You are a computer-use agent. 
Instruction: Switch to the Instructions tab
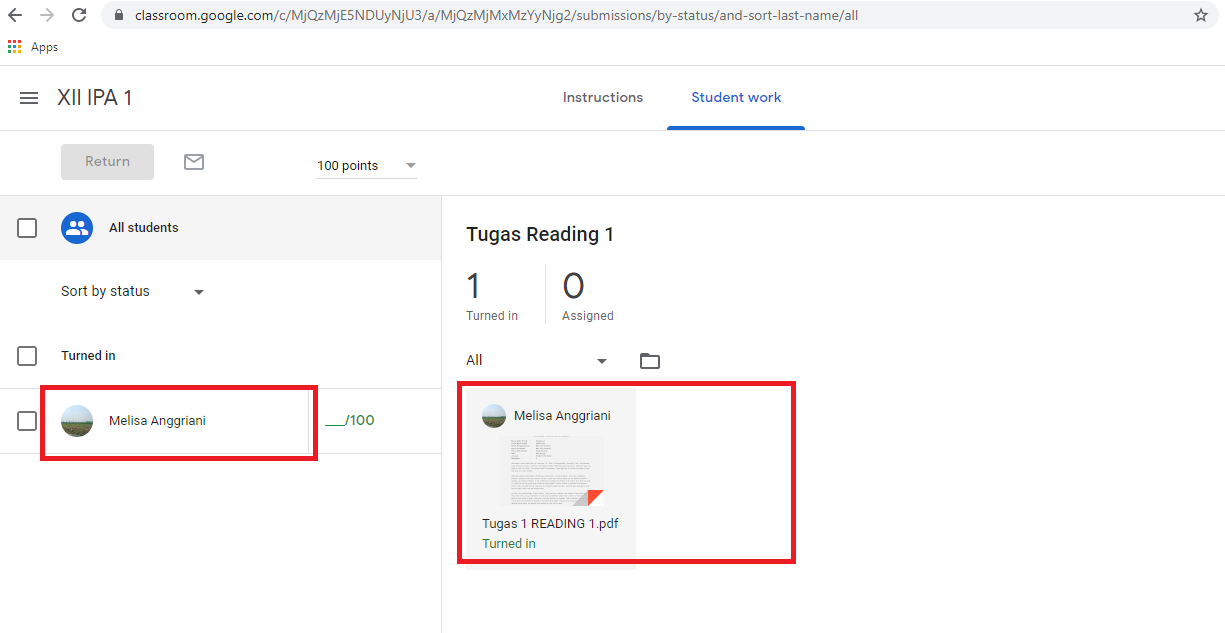point(603,98)
